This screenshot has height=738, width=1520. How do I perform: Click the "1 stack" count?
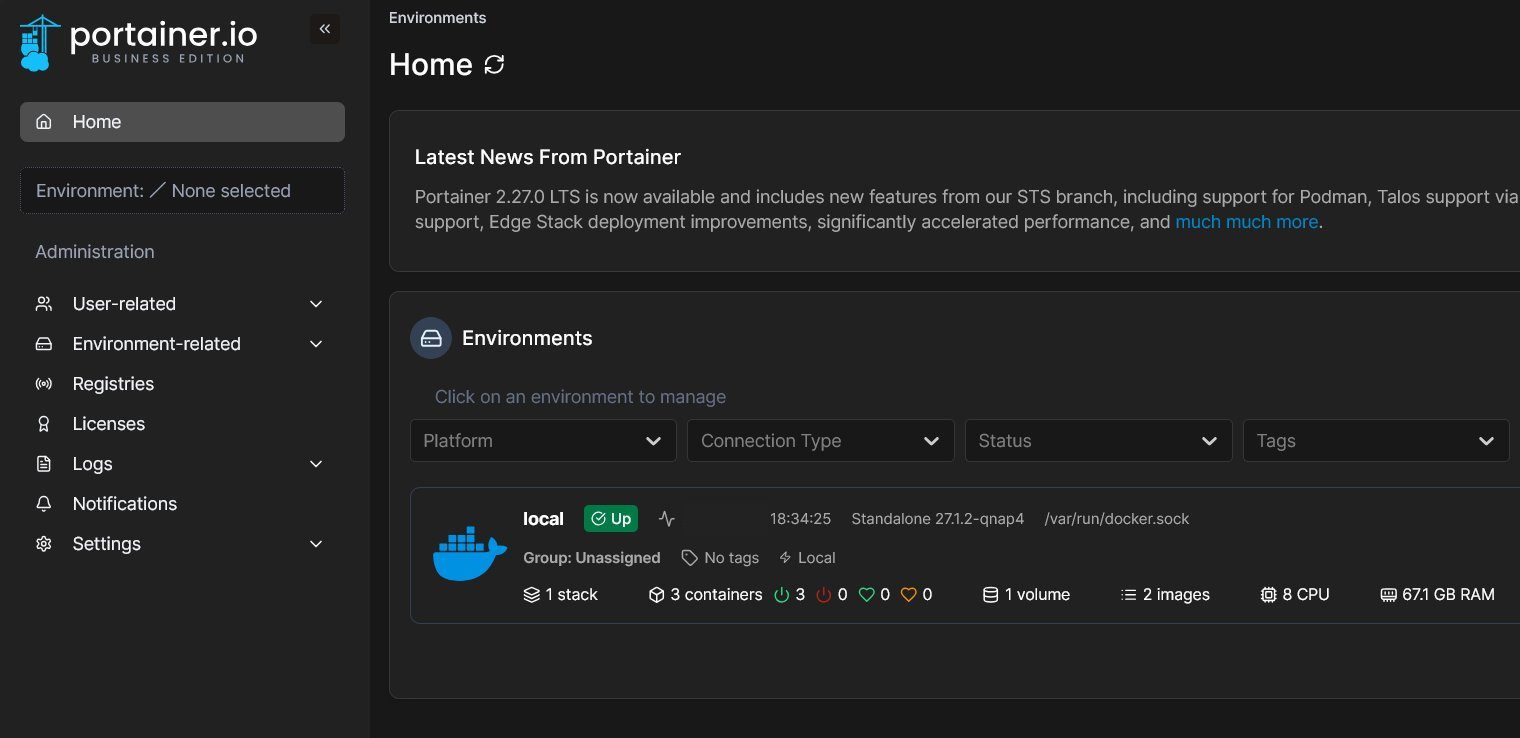pos(571,594)
